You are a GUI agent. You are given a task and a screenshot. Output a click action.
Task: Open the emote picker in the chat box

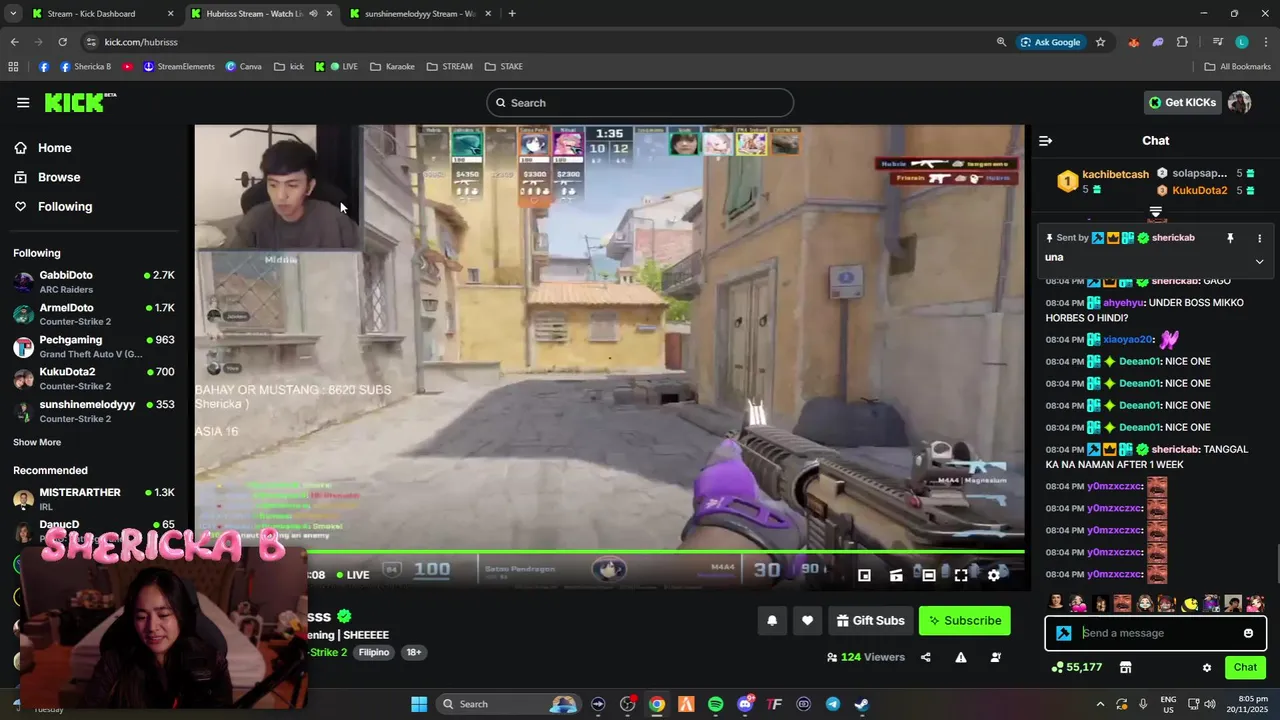click(1248, 633)
